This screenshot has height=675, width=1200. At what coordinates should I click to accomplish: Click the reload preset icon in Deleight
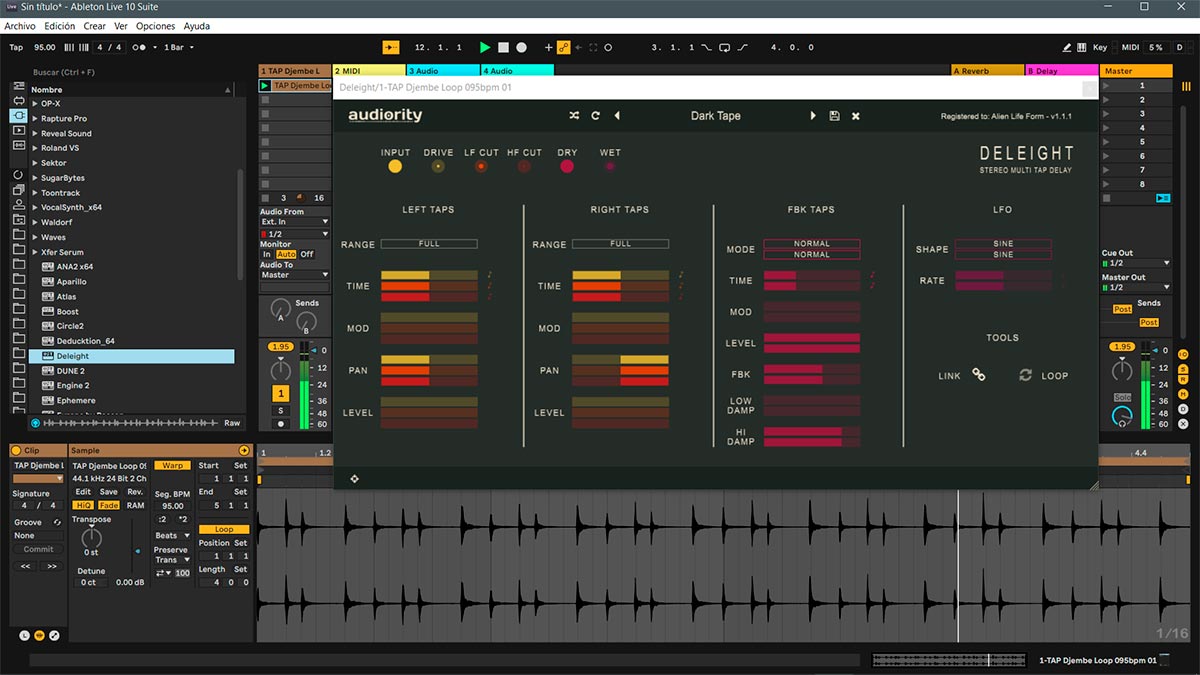pos(595,116)
